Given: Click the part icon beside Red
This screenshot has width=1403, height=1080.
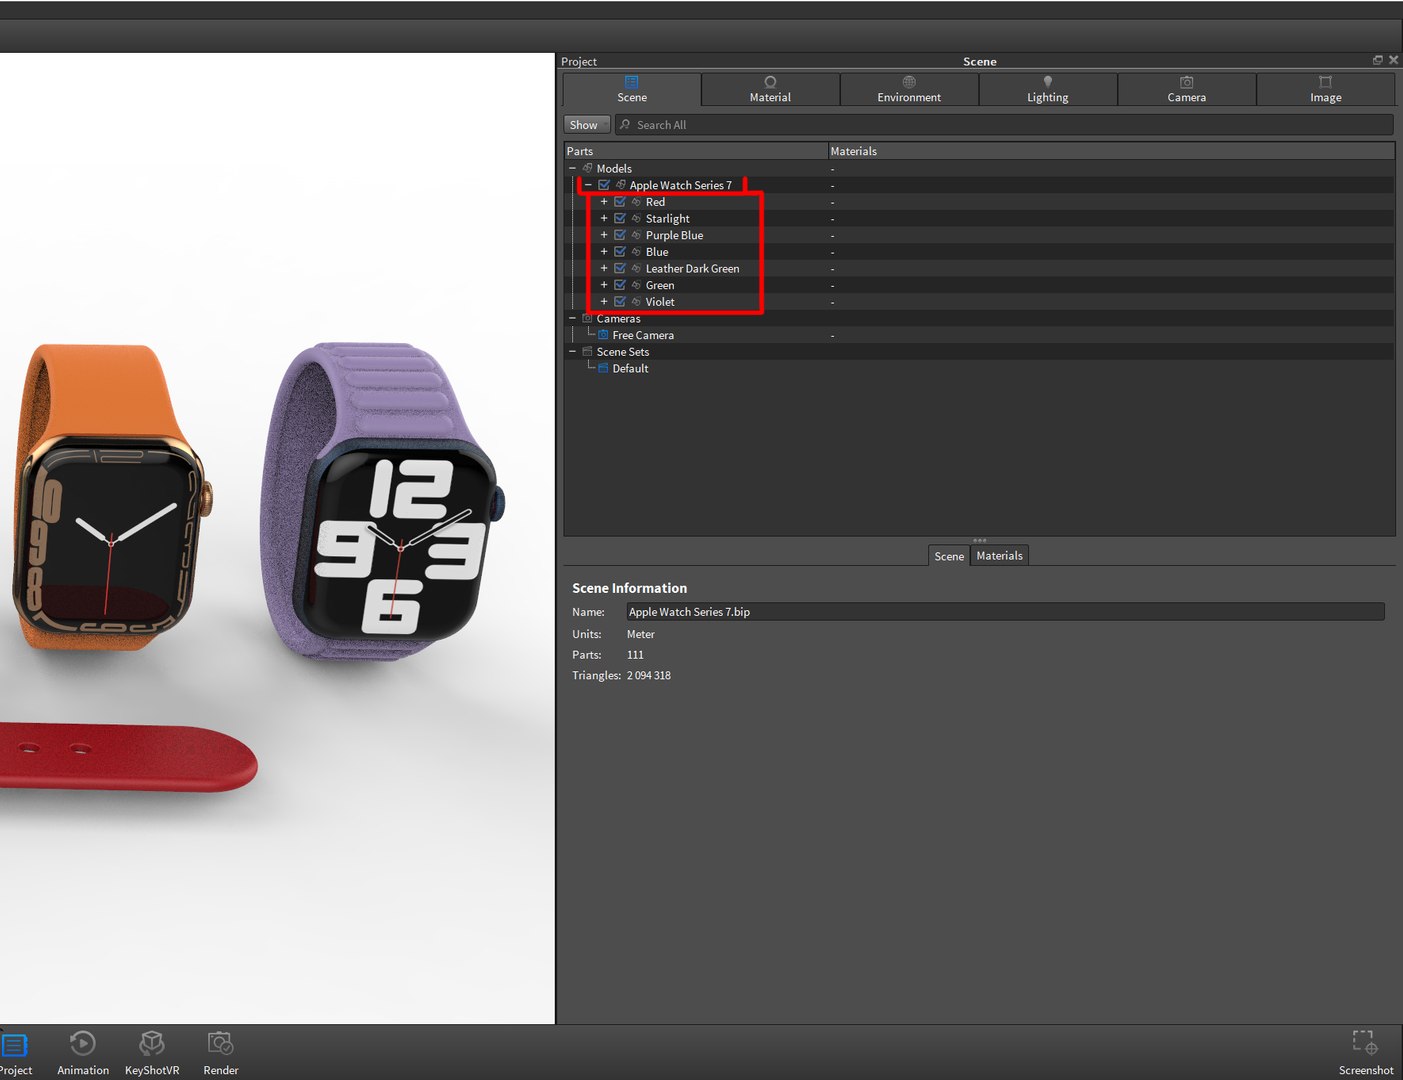Looking at the screenshot, I should [636, 202].
